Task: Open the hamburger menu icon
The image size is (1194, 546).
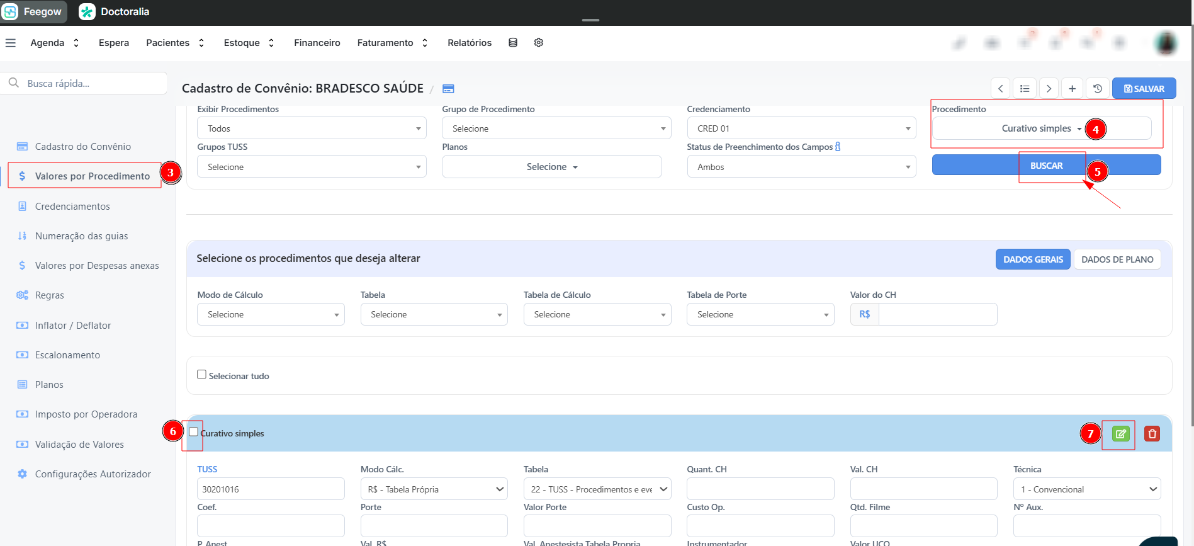Action: [x=10, y=43]
